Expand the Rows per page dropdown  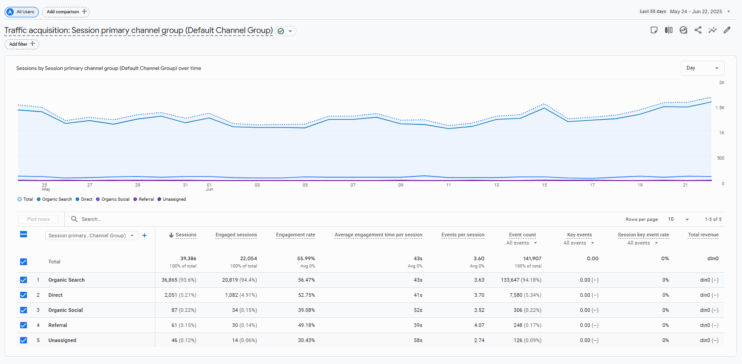tap(678, 219)
